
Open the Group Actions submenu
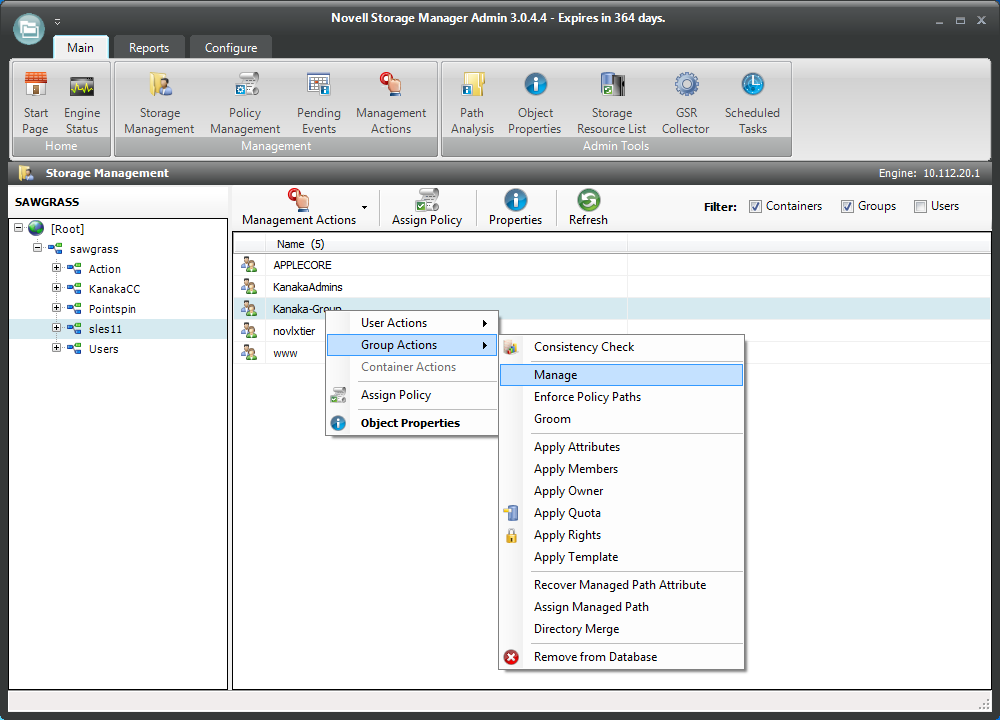411,345
